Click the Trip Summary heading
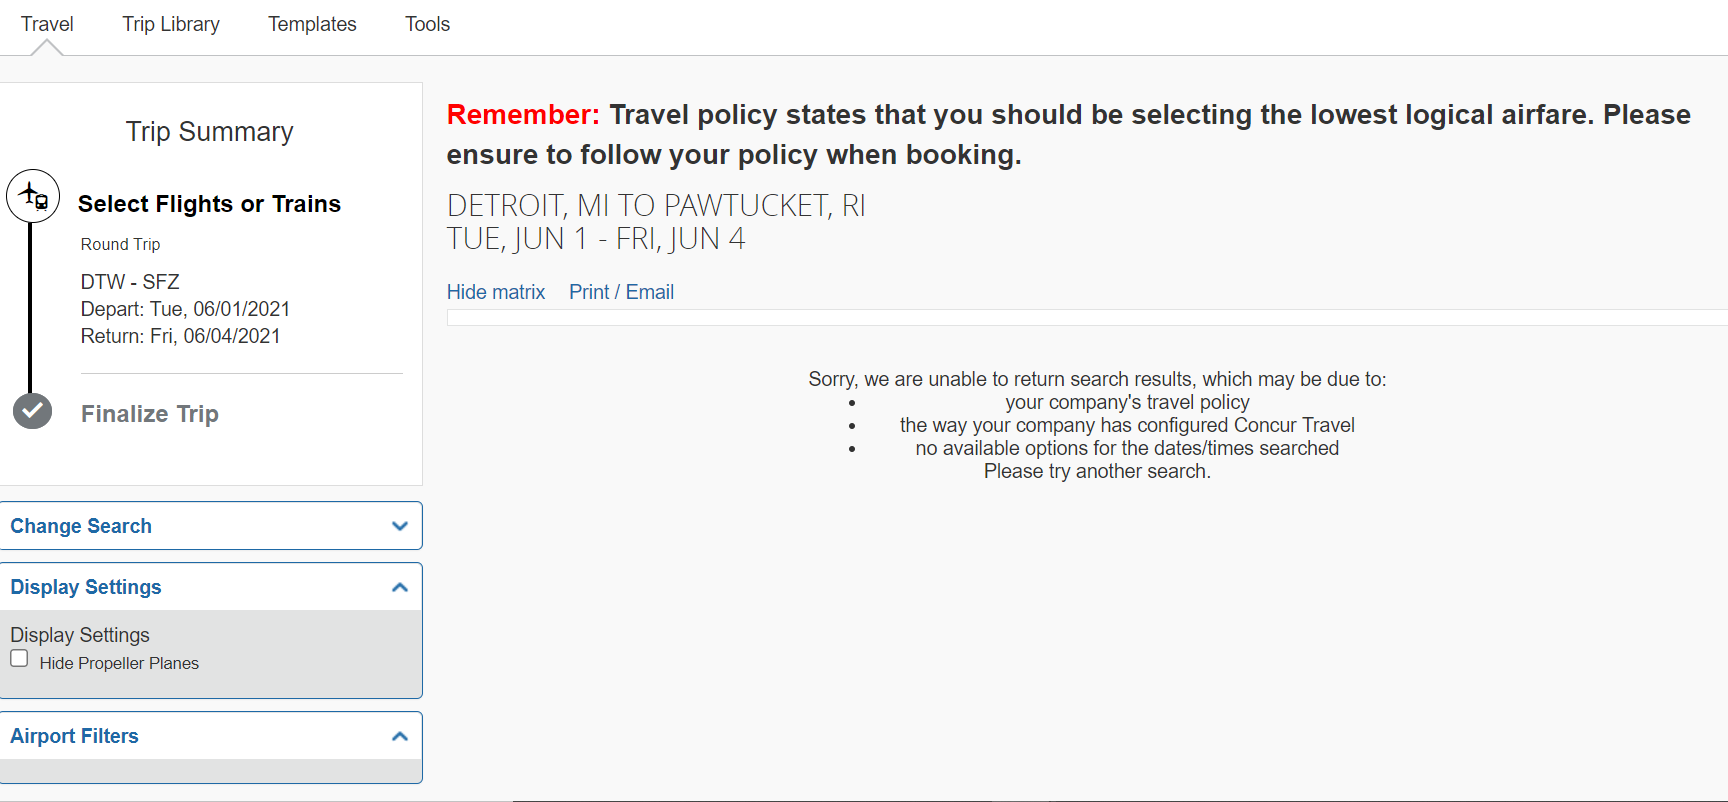 point(210,132)
